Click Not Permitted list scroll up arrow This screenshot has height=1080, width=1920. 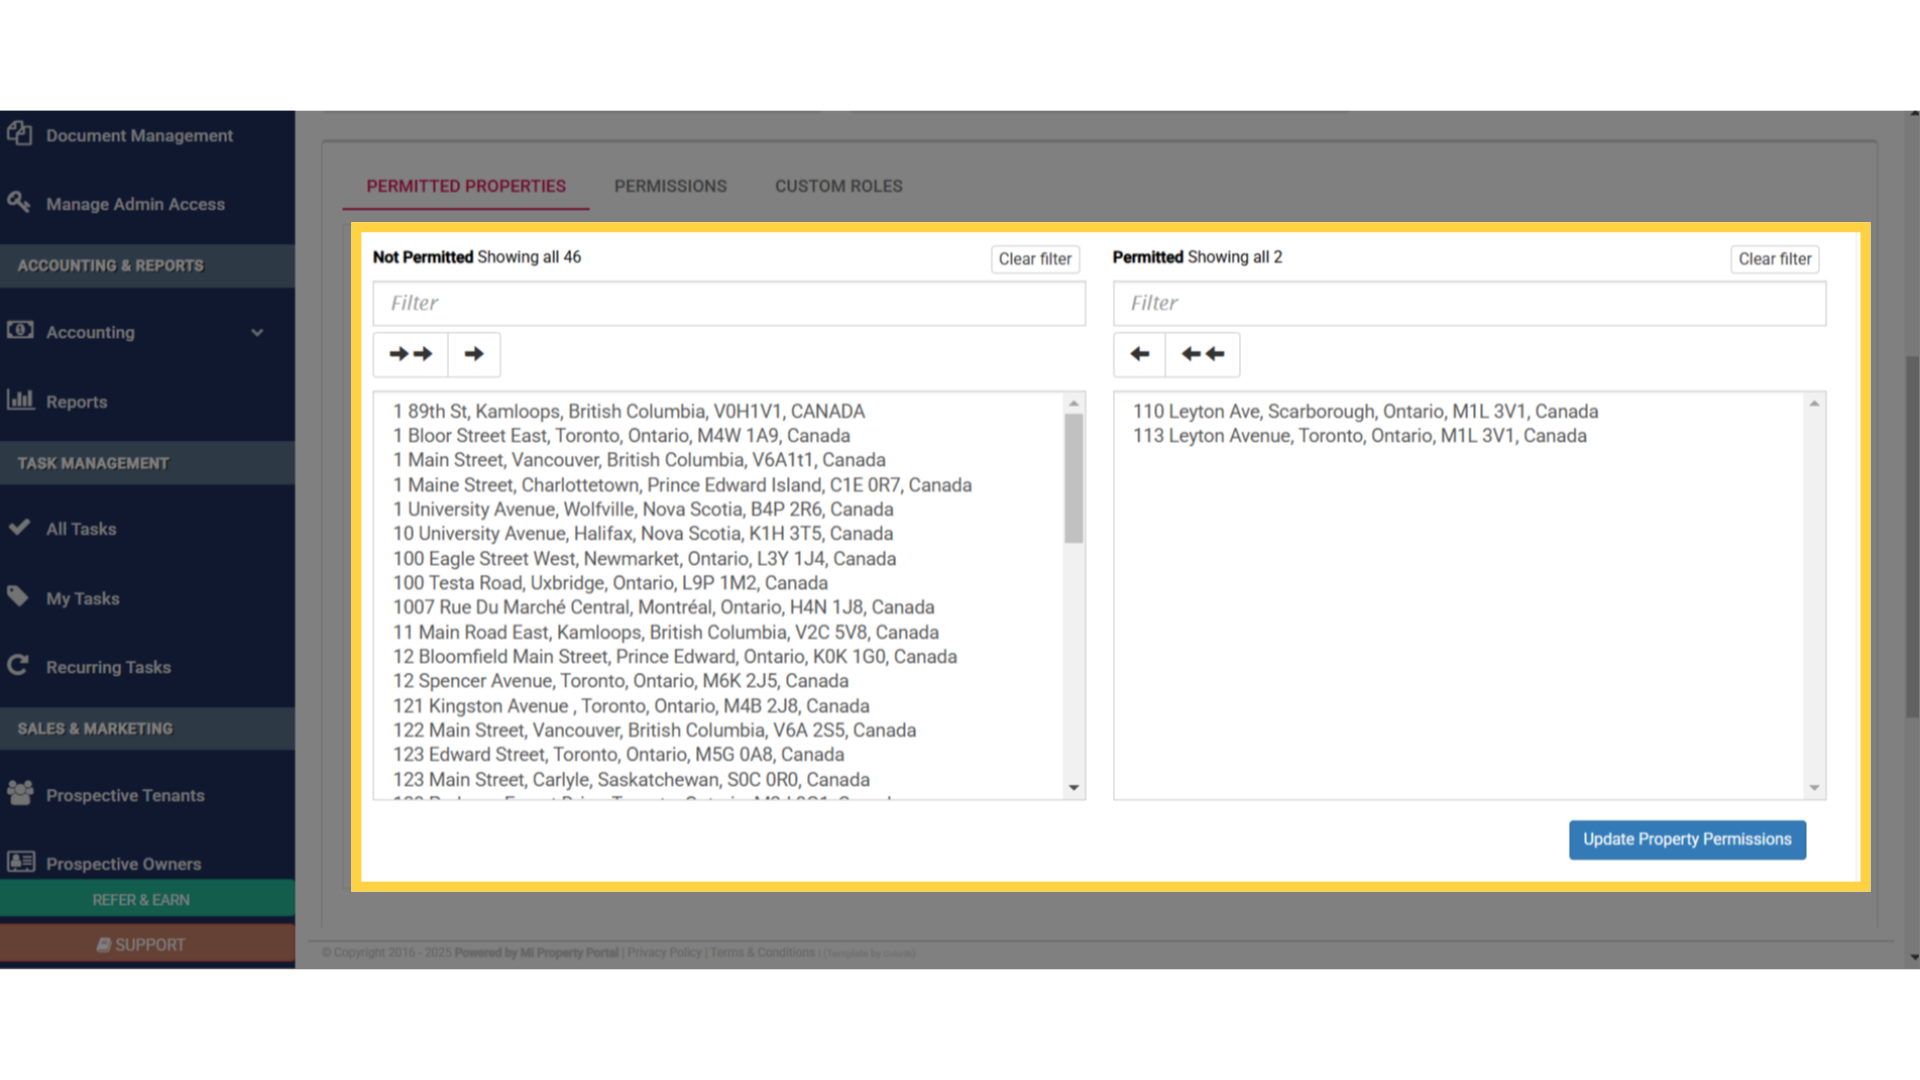click(x=1074, y=403)
